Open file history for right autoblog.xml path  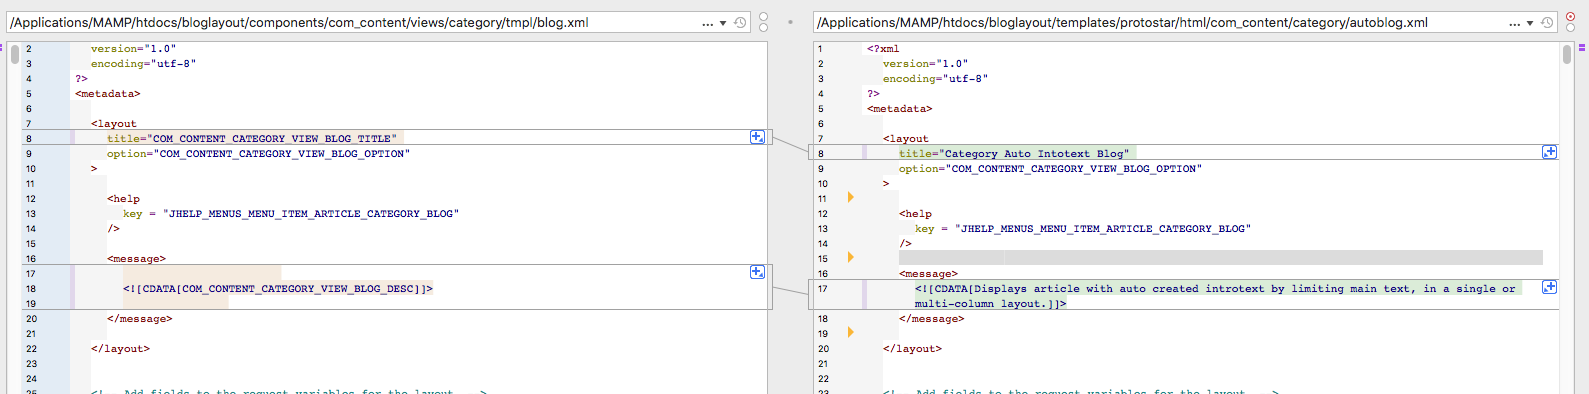coord(1547,22)
